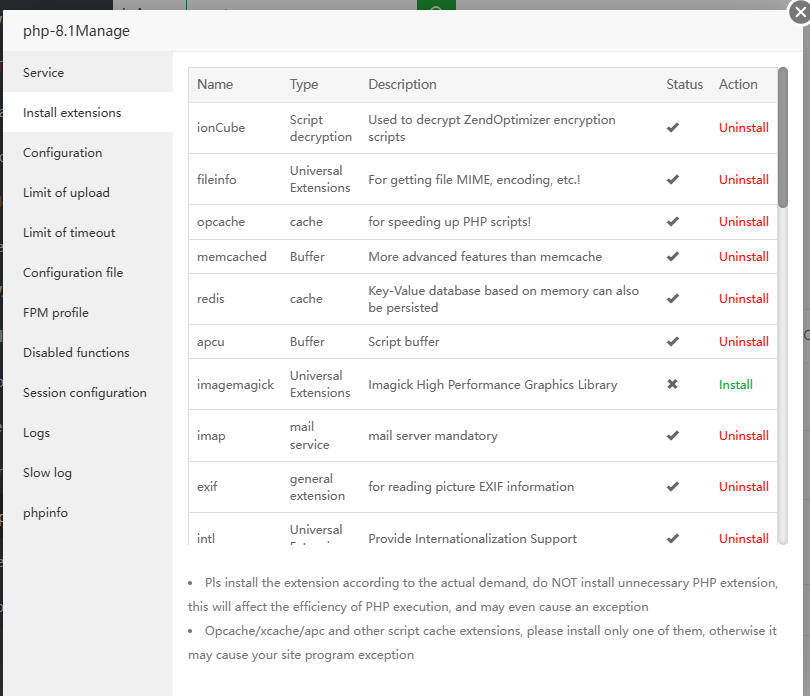
Task: Toggle the memcached extension status mark
Action: point(672,256)
